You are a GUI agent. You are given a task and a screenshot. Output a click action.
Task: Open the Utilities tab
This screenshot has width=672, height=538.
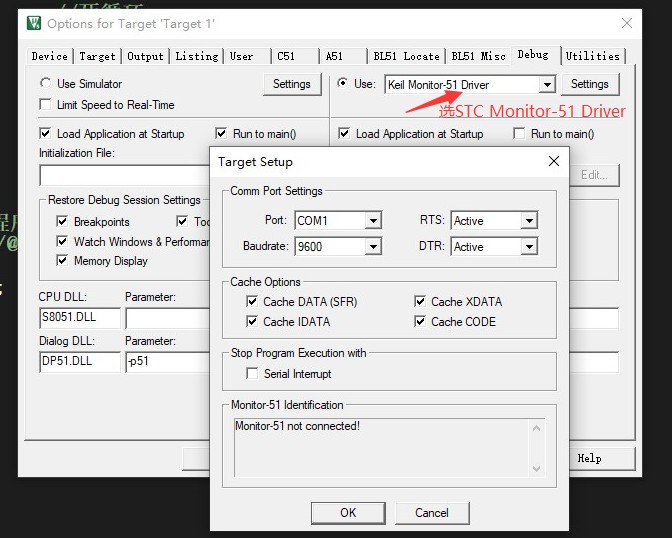593,56
